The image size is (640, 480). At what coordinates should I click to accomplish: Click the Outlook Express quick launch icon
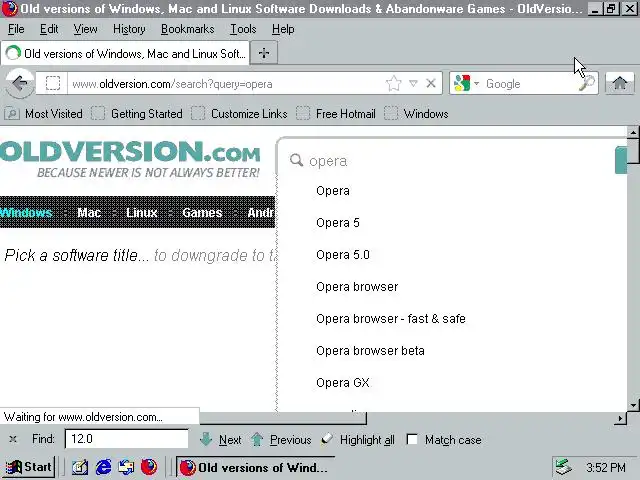[x=126, y=467]
